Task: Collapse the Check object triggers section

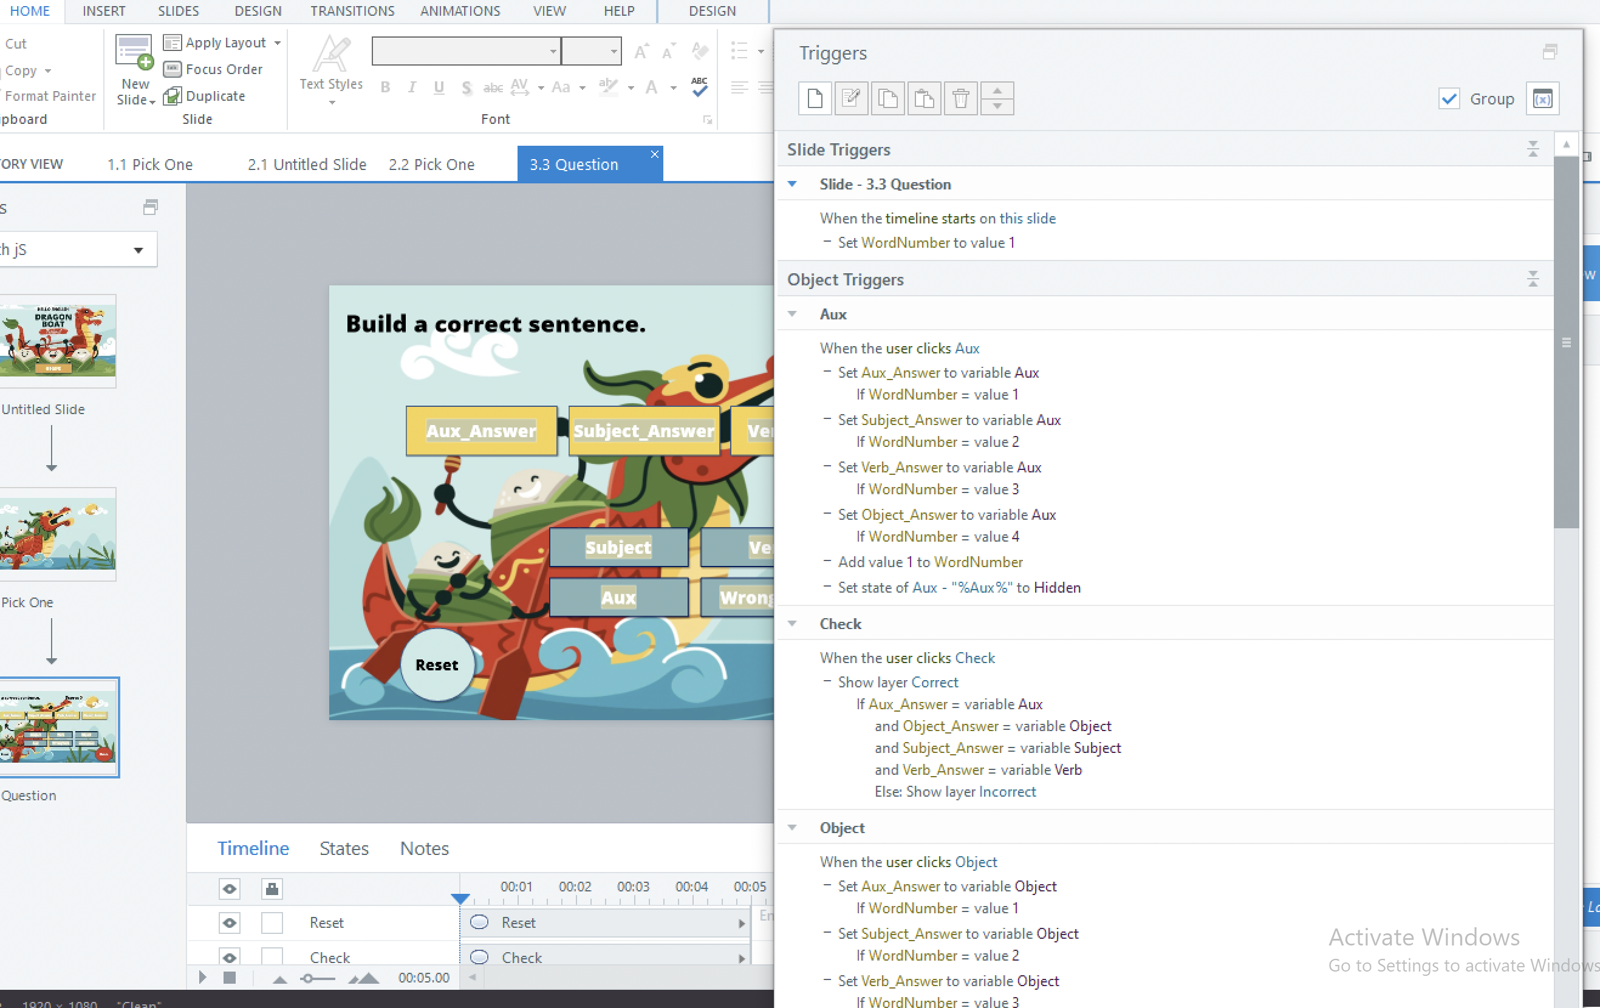Action: 793,624
